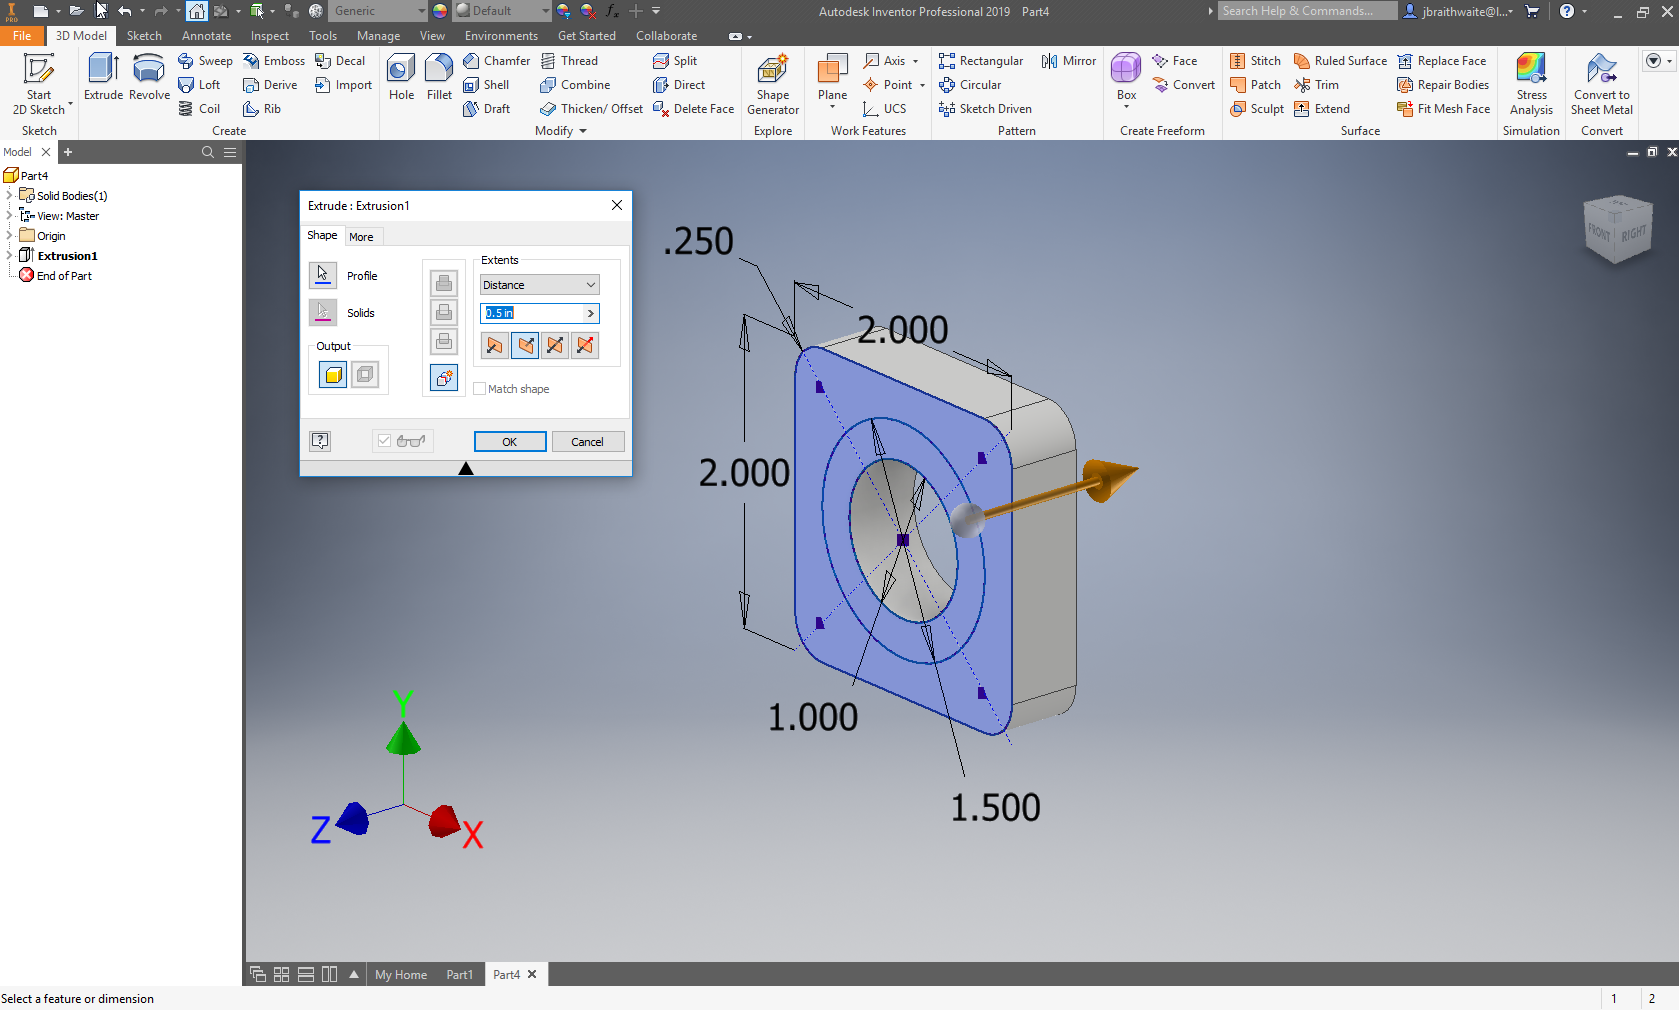Screen dimensions: 1679x1010
Task: Open Thicken/Offset tool
Action: 591,109
